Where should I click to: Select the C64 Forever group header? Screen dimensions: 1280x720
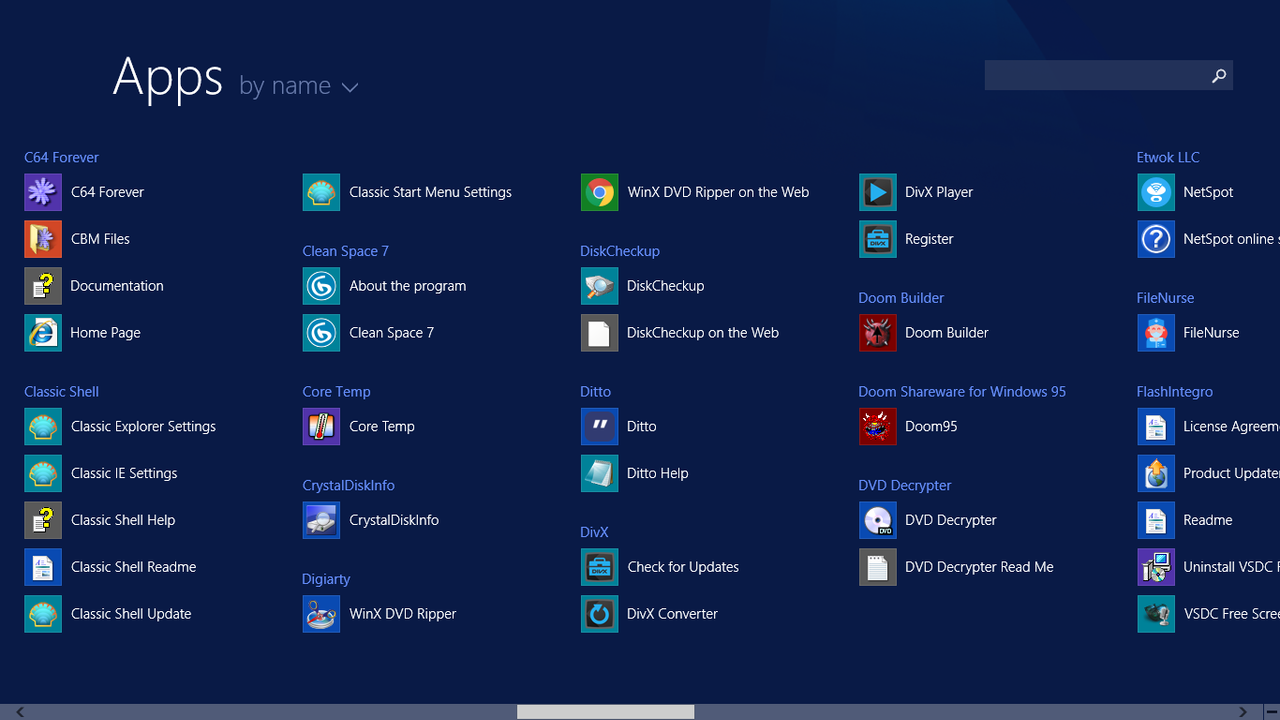tap(61, 157)
